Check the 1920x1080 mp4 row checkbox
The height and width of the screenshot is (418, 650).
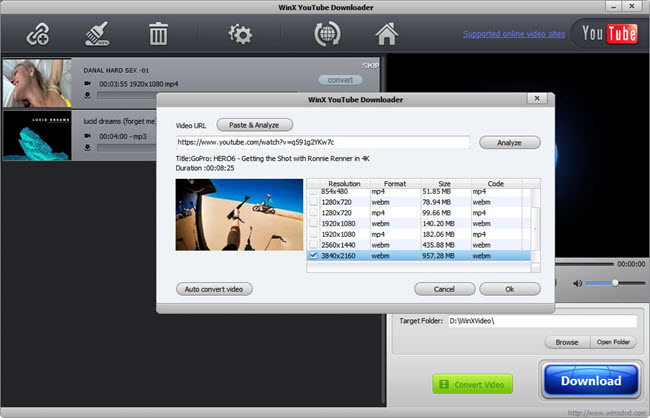[x=313, y=234]
